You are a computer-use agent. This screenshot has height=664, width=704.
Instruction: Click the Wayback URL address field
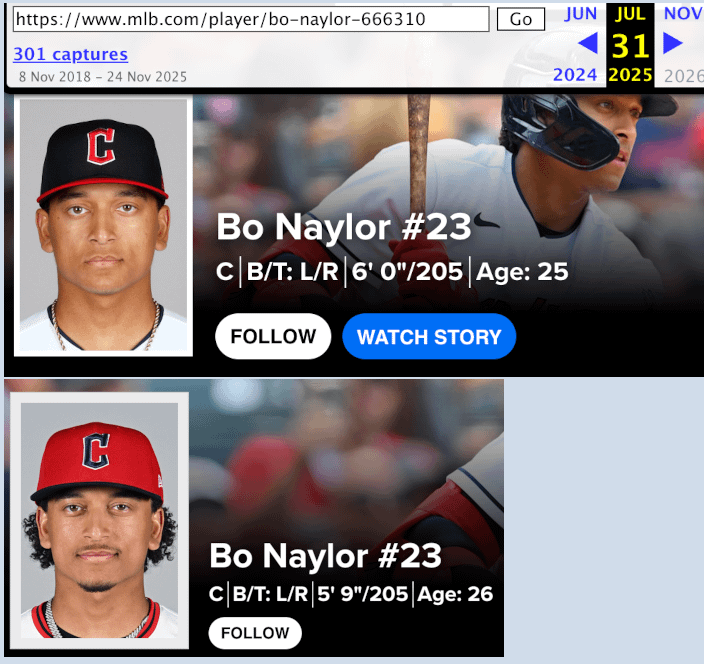click(251, 19)
